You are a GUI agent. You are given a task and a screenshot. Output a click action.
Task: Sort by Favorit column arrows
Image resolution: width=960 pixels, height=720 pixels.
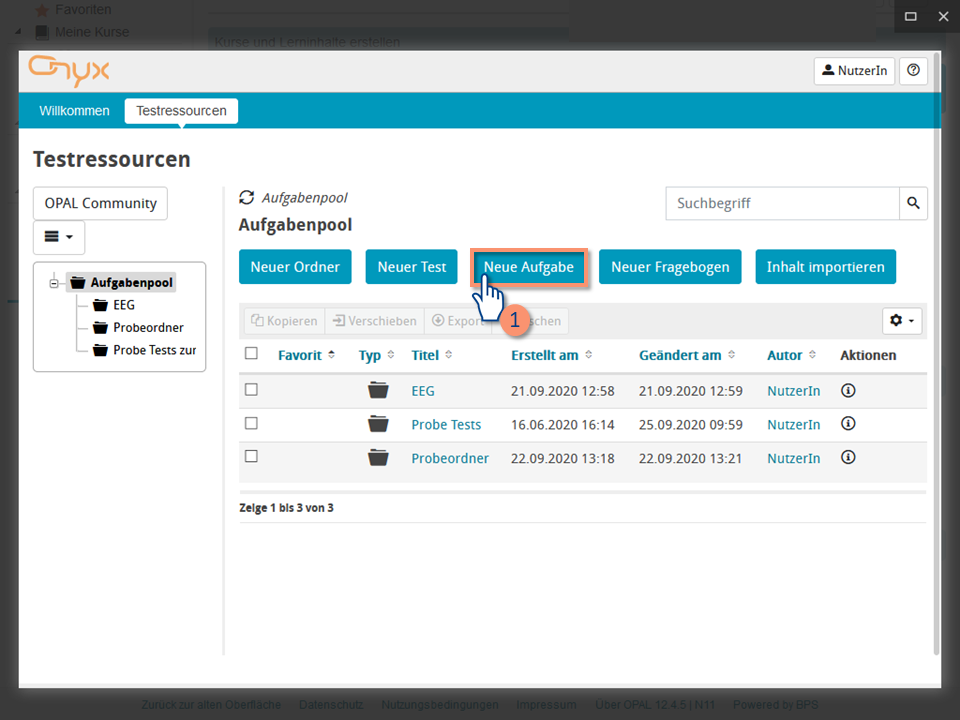point(331,354)
